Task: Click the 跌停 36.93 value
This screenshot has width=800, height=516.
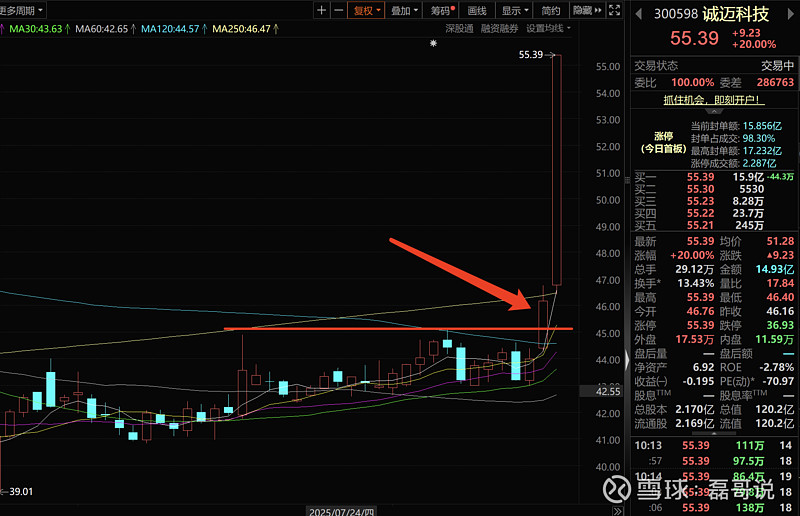Action: (x=780, y=325)
